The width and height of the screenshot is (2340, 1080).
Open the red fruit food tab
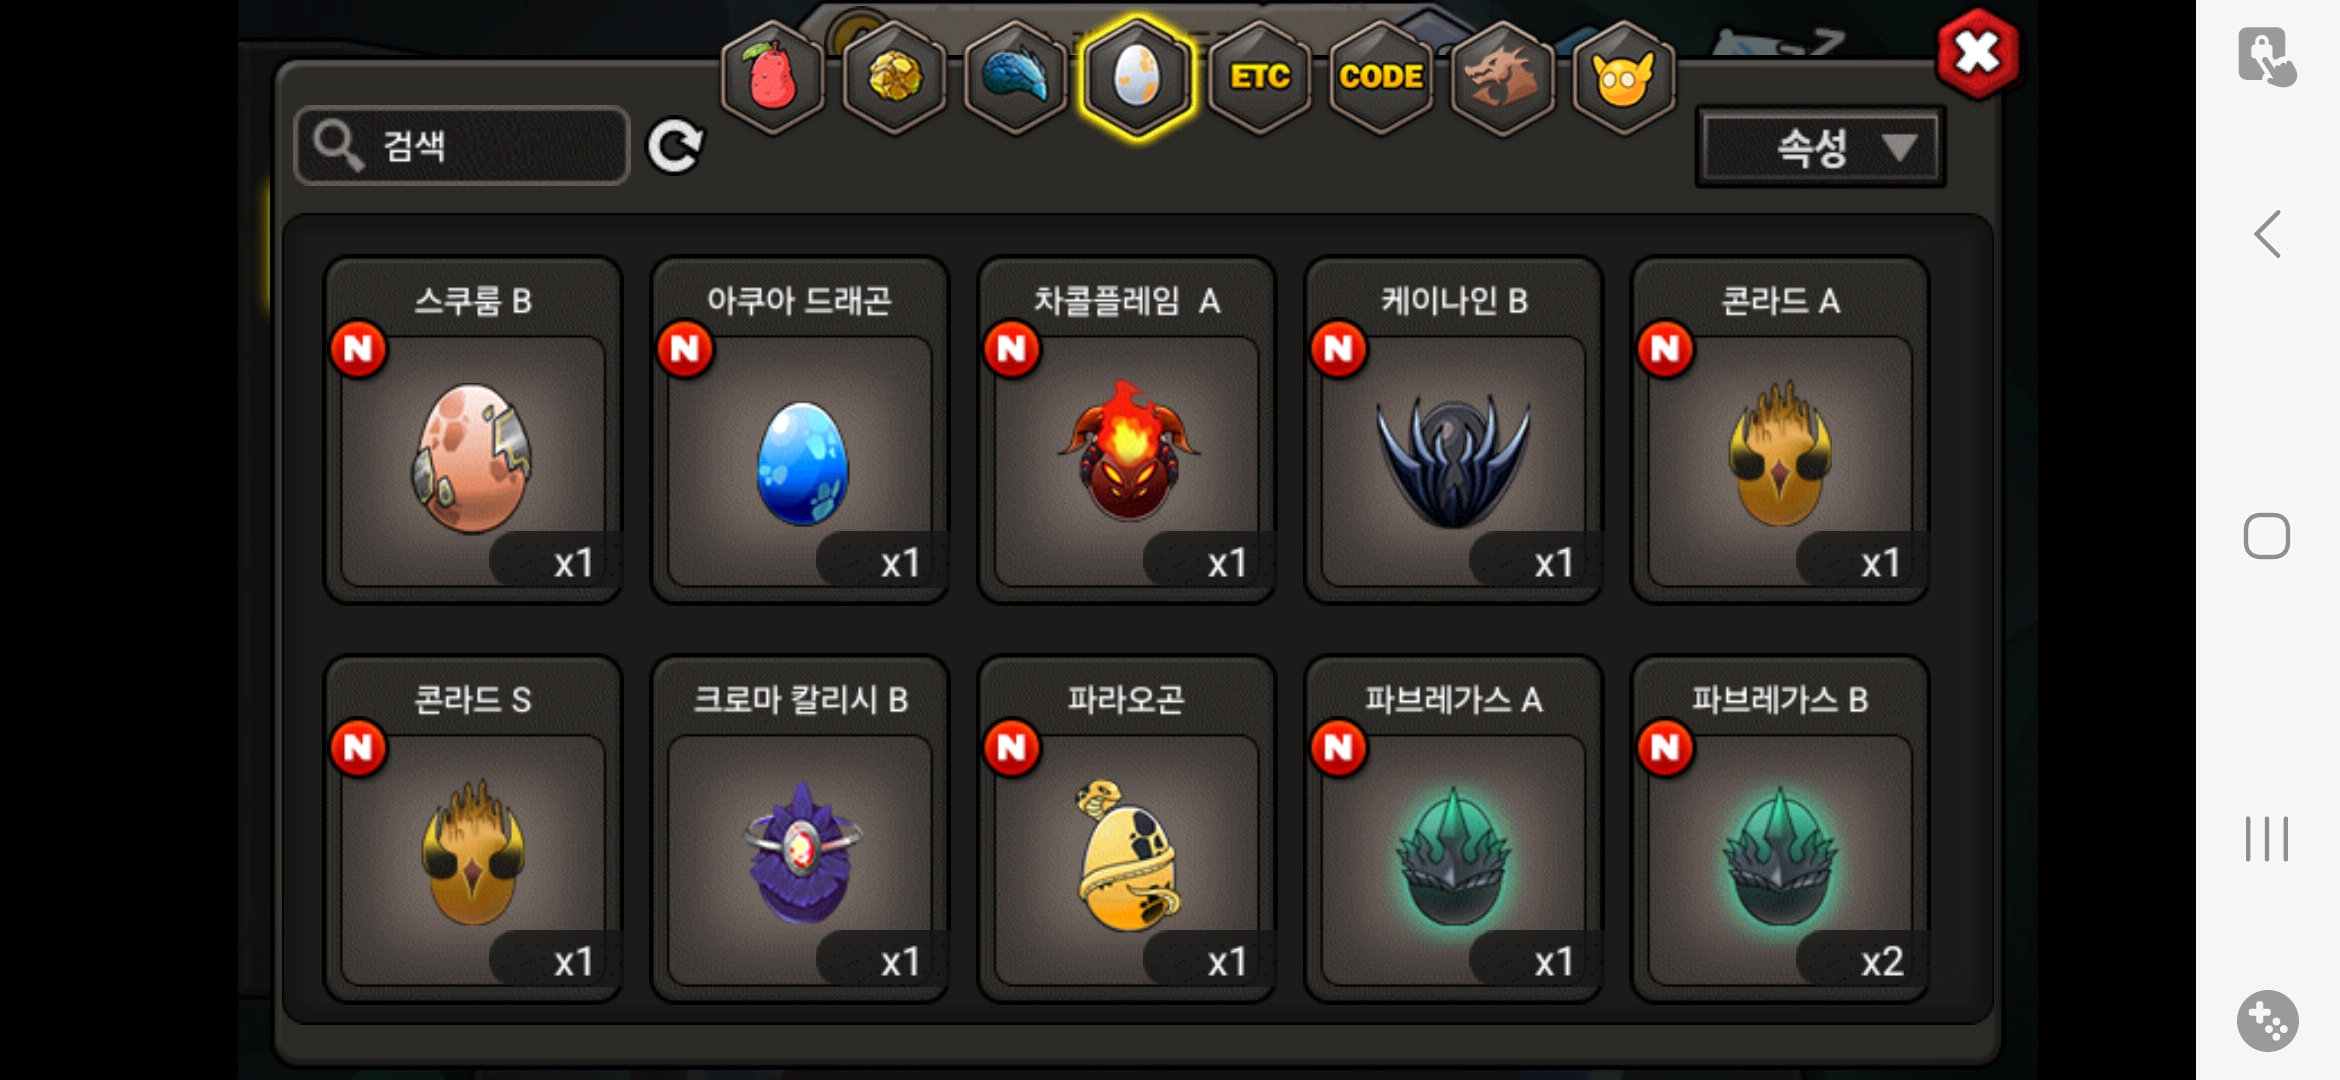tap(772, 76)
